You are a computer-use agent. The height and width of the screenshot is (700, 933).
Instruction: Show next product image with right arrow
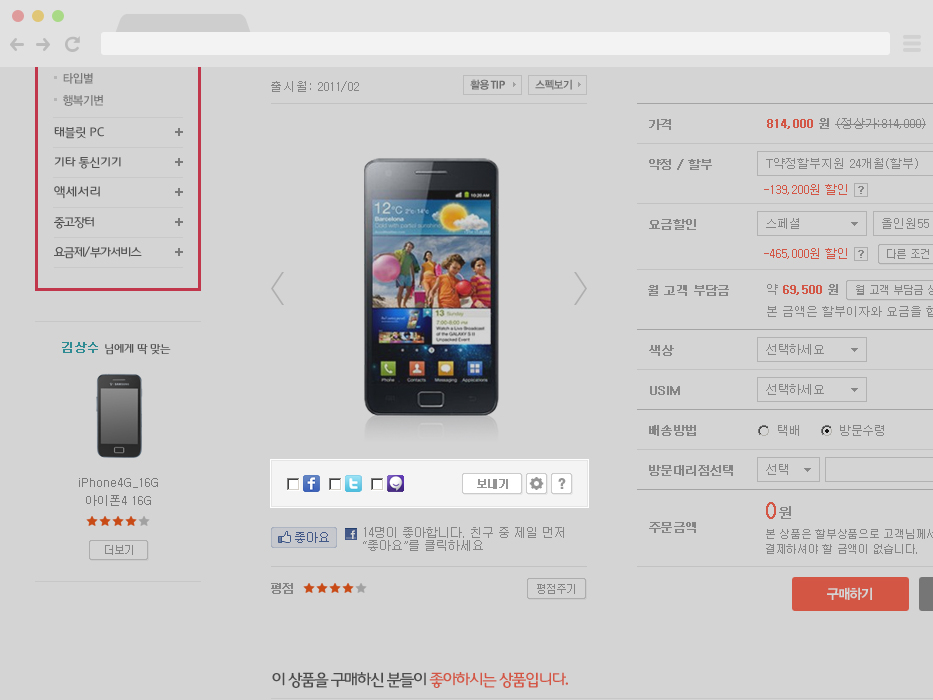click(580, 289)
